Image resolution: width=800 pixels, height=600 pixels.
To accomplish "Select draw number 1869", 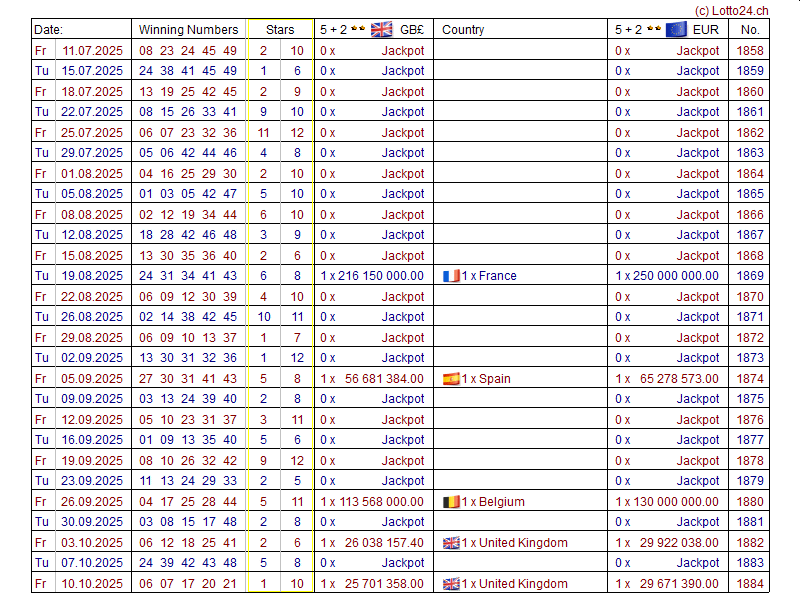I will coord(749,276).
